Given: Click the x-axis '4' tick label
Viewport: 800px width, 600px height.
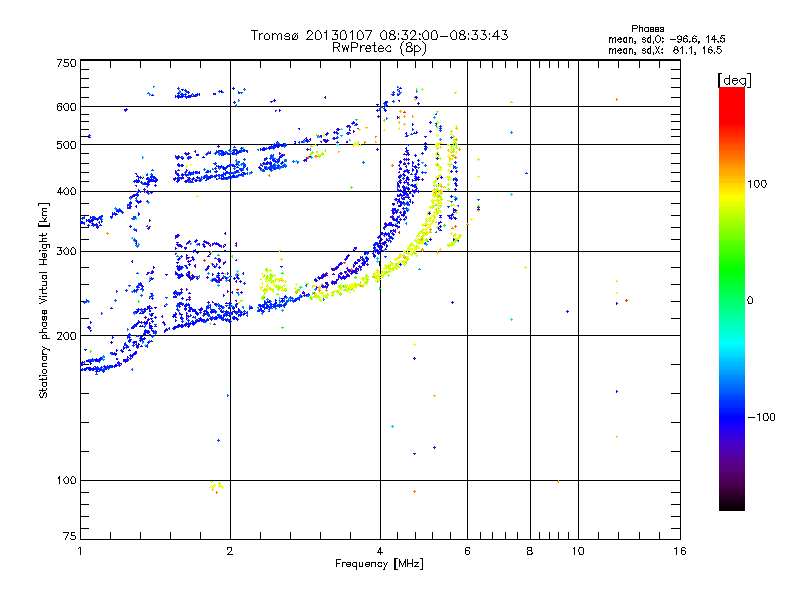Looking at the screenshot, I should pyautogui.click(x=380, y=551).
